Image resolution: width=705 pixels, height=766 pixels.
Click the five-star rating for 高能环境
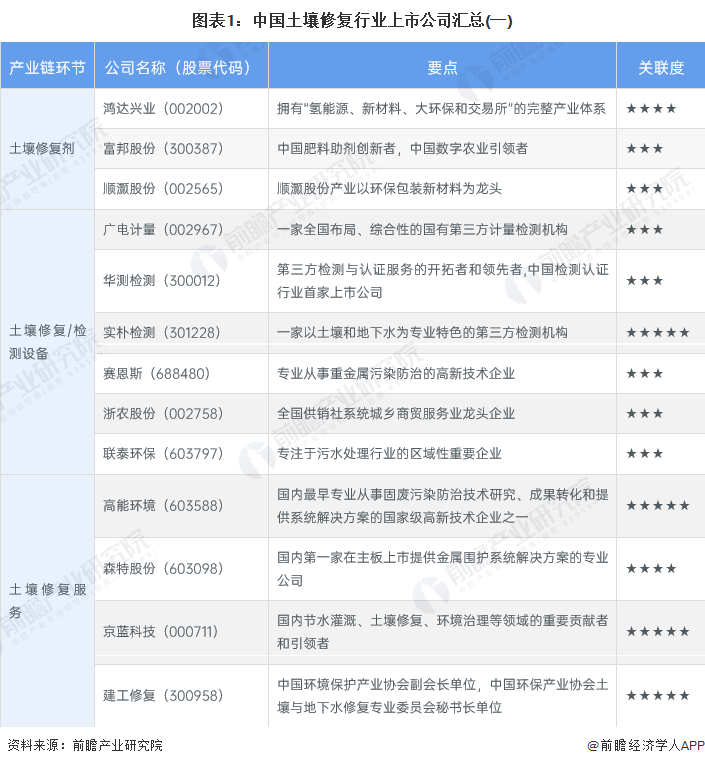(658, 506)
